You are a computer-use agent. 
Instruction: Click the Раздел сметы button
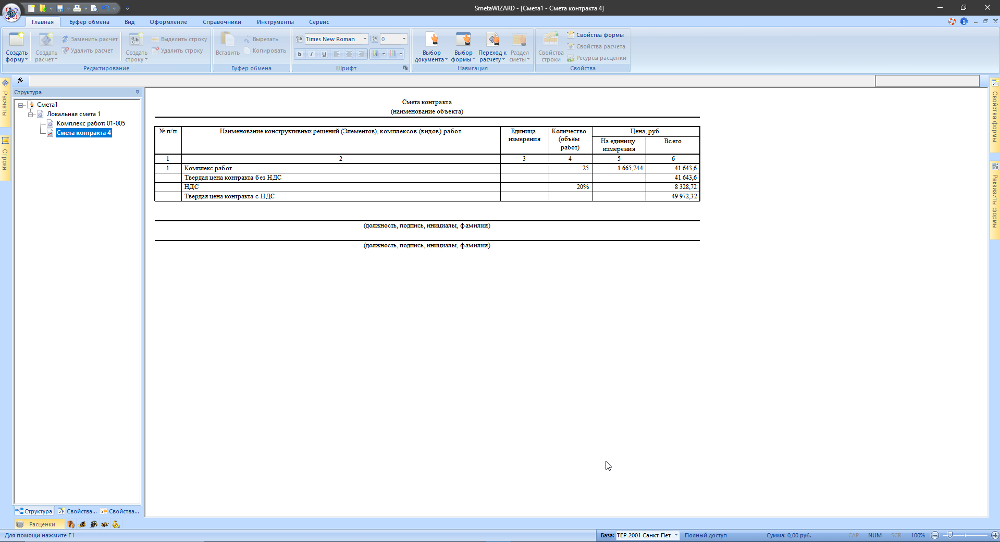pyautogui.click(x=519, y=47)
